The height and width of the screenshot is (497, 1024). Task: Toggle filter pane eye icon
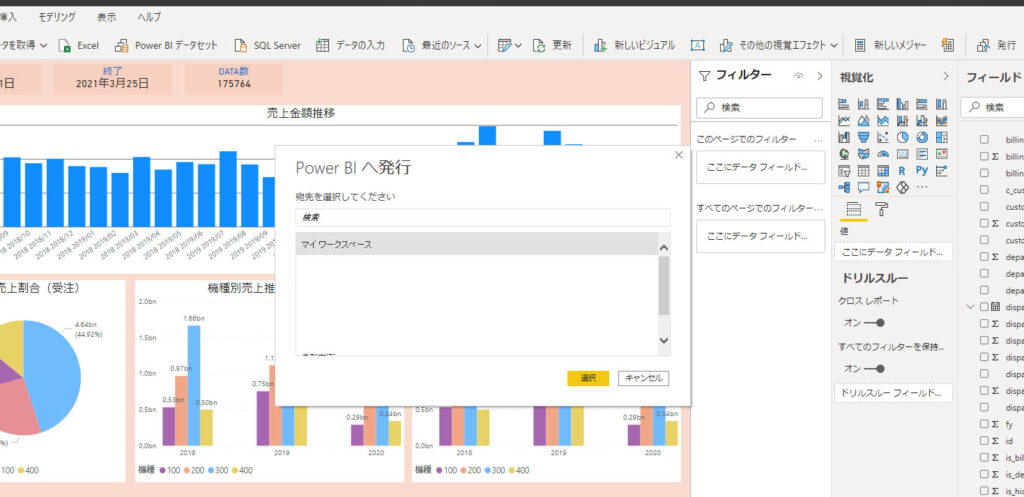click(798, 76)
